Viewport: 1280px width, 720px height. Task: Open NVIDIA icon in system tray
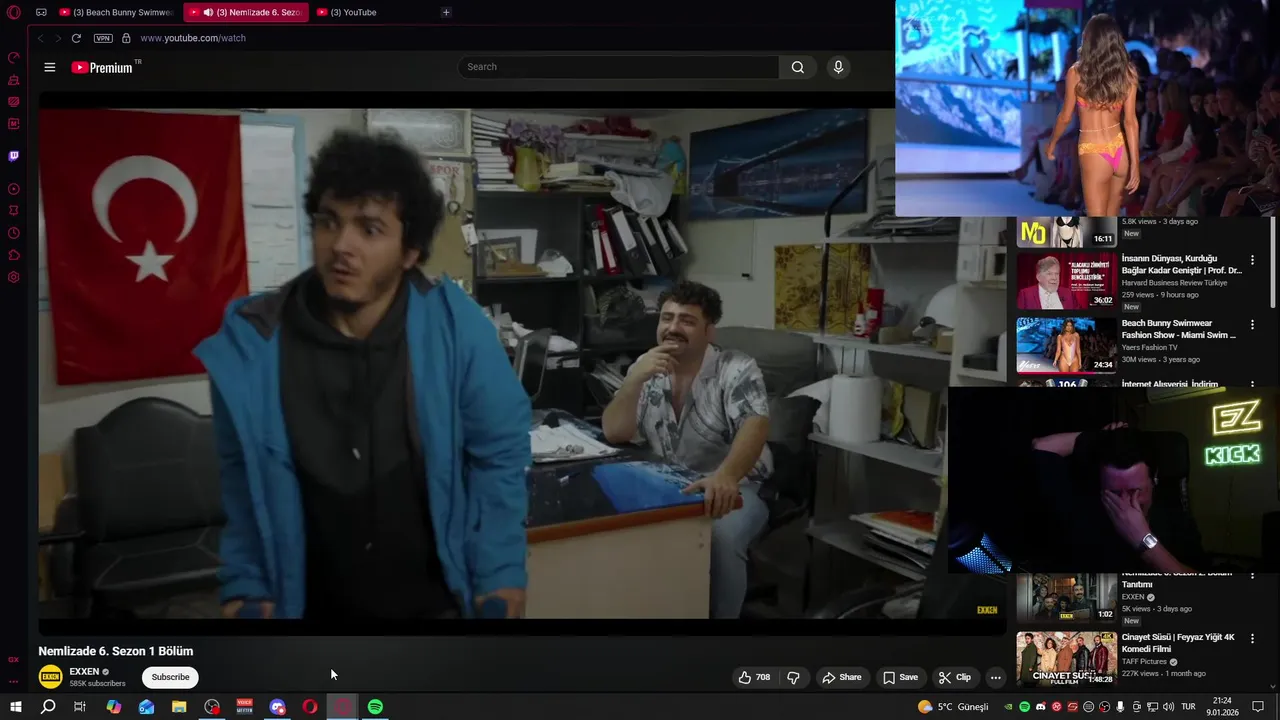(1008, 707)
